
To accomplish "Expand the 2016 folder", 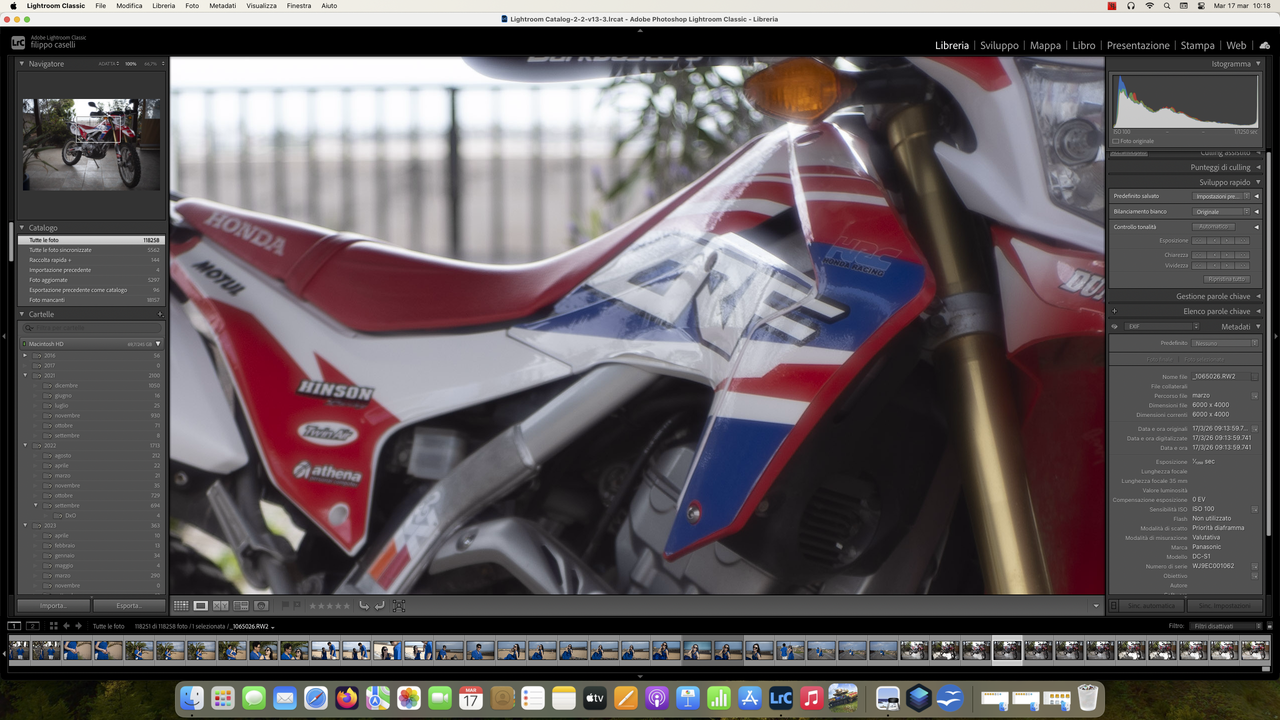I will tap(26, 355).
